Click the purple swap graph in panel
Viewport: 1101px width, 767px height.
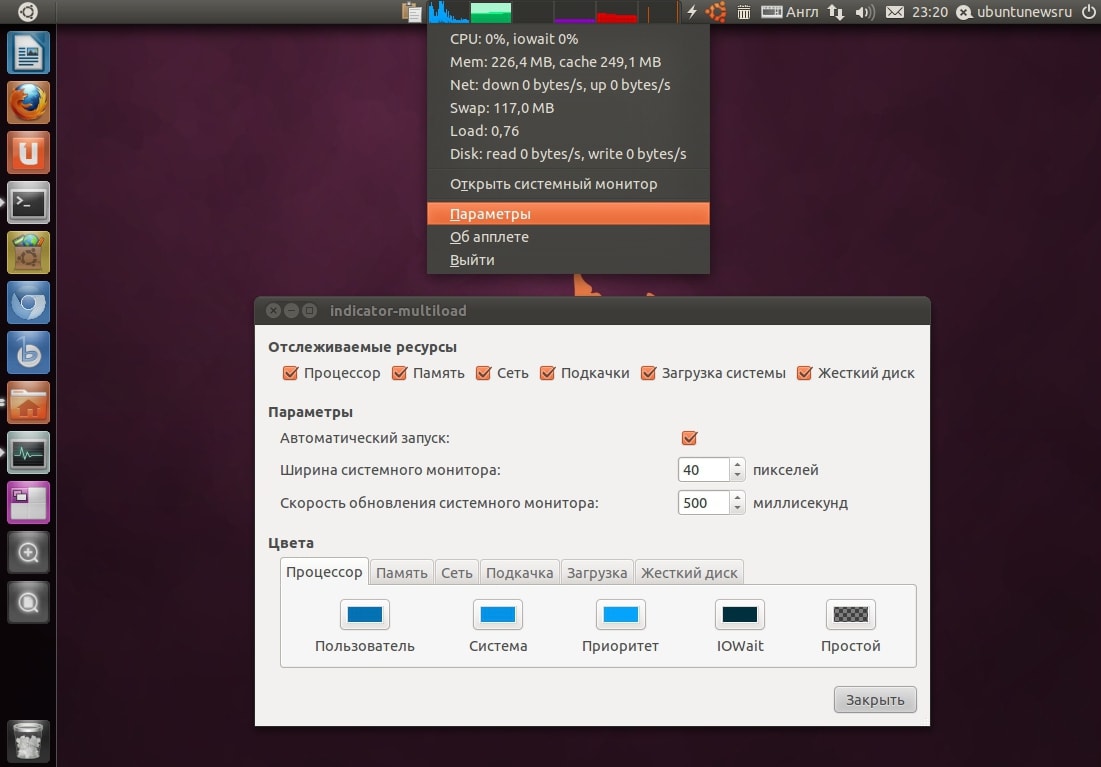pos(574,12)
